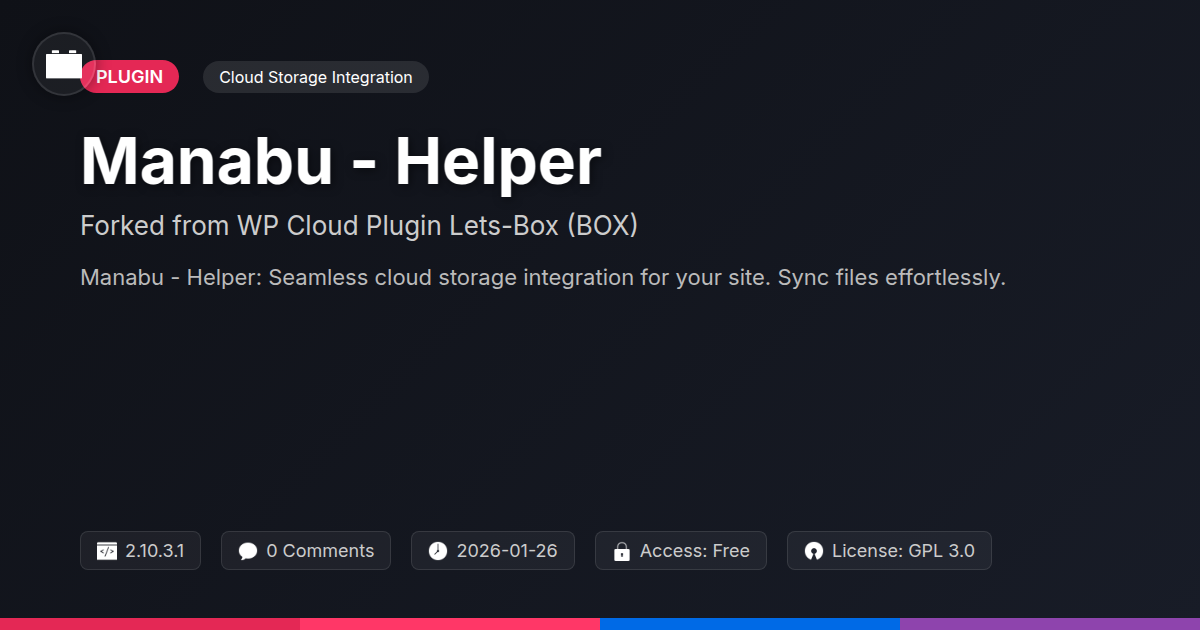Screen dimensions: 1200x630
Task: Click the speech bubble comments icon
Action: (248, 551)
